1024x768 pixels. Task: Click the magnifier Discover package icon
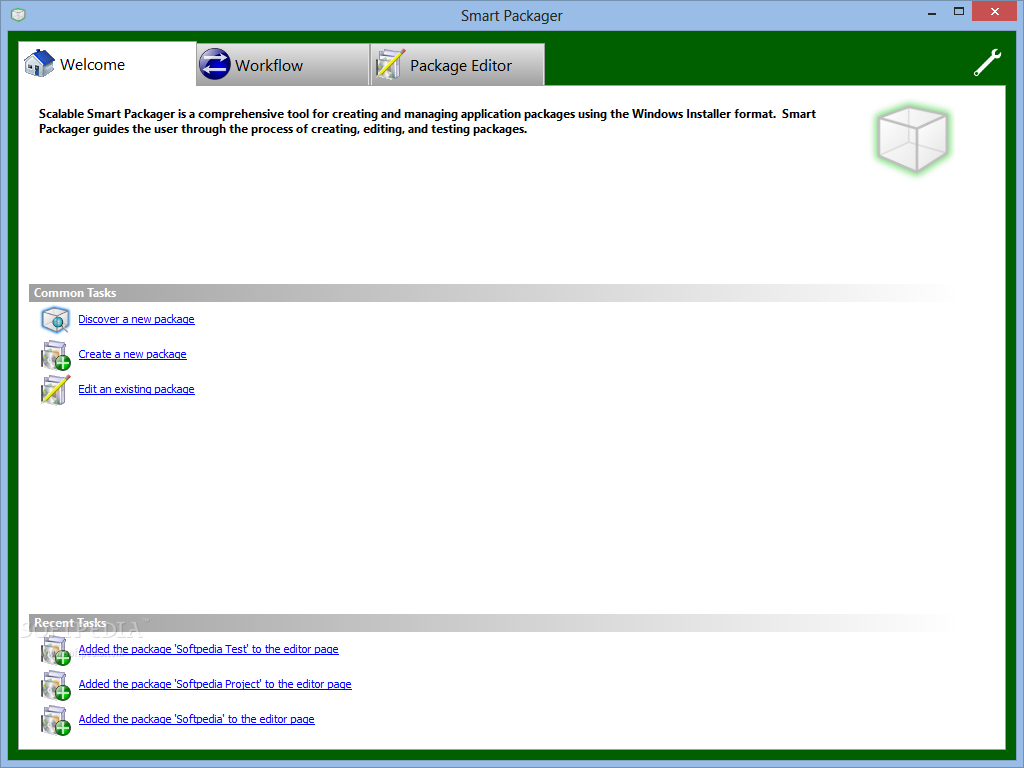point(55,319)
